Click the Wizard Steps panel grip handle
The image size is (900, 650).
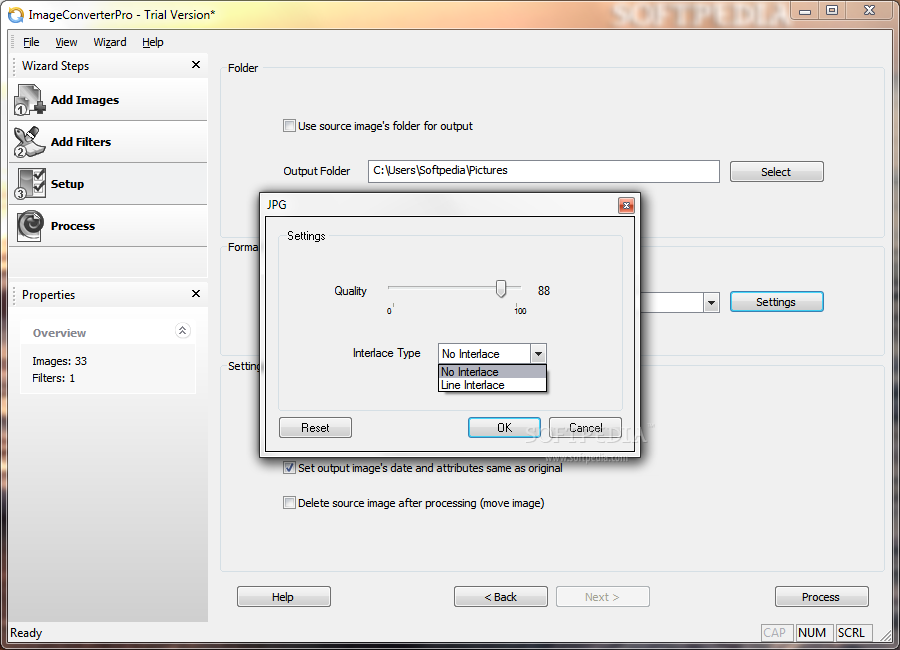(x=14, y=66)
